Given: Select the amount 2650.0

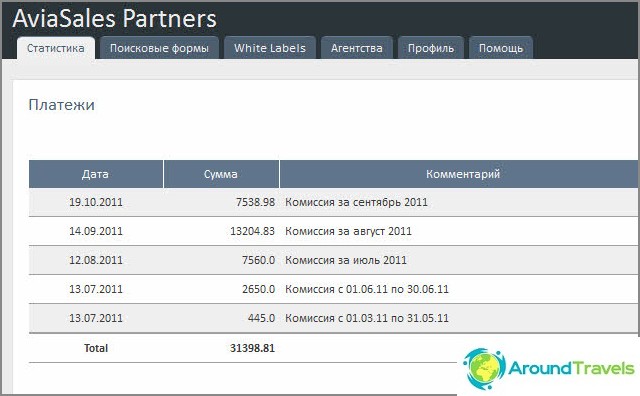Looking at the screenshot, I should coord(258,289).
